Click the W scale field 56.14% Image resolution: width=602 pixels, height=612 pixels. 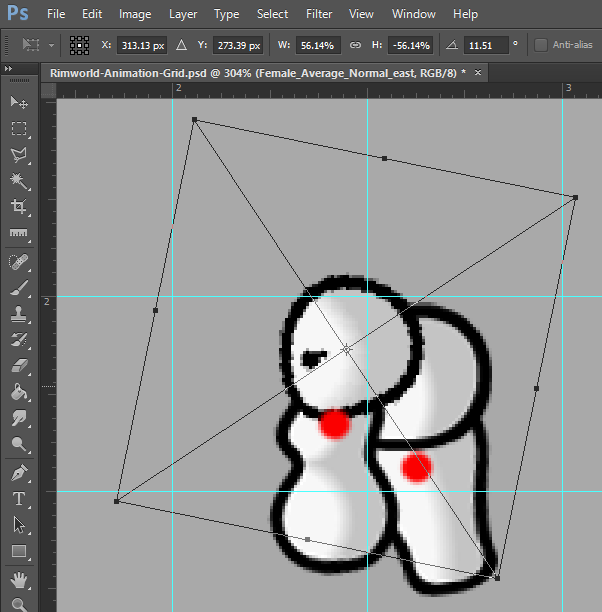[x=318, y=45]
